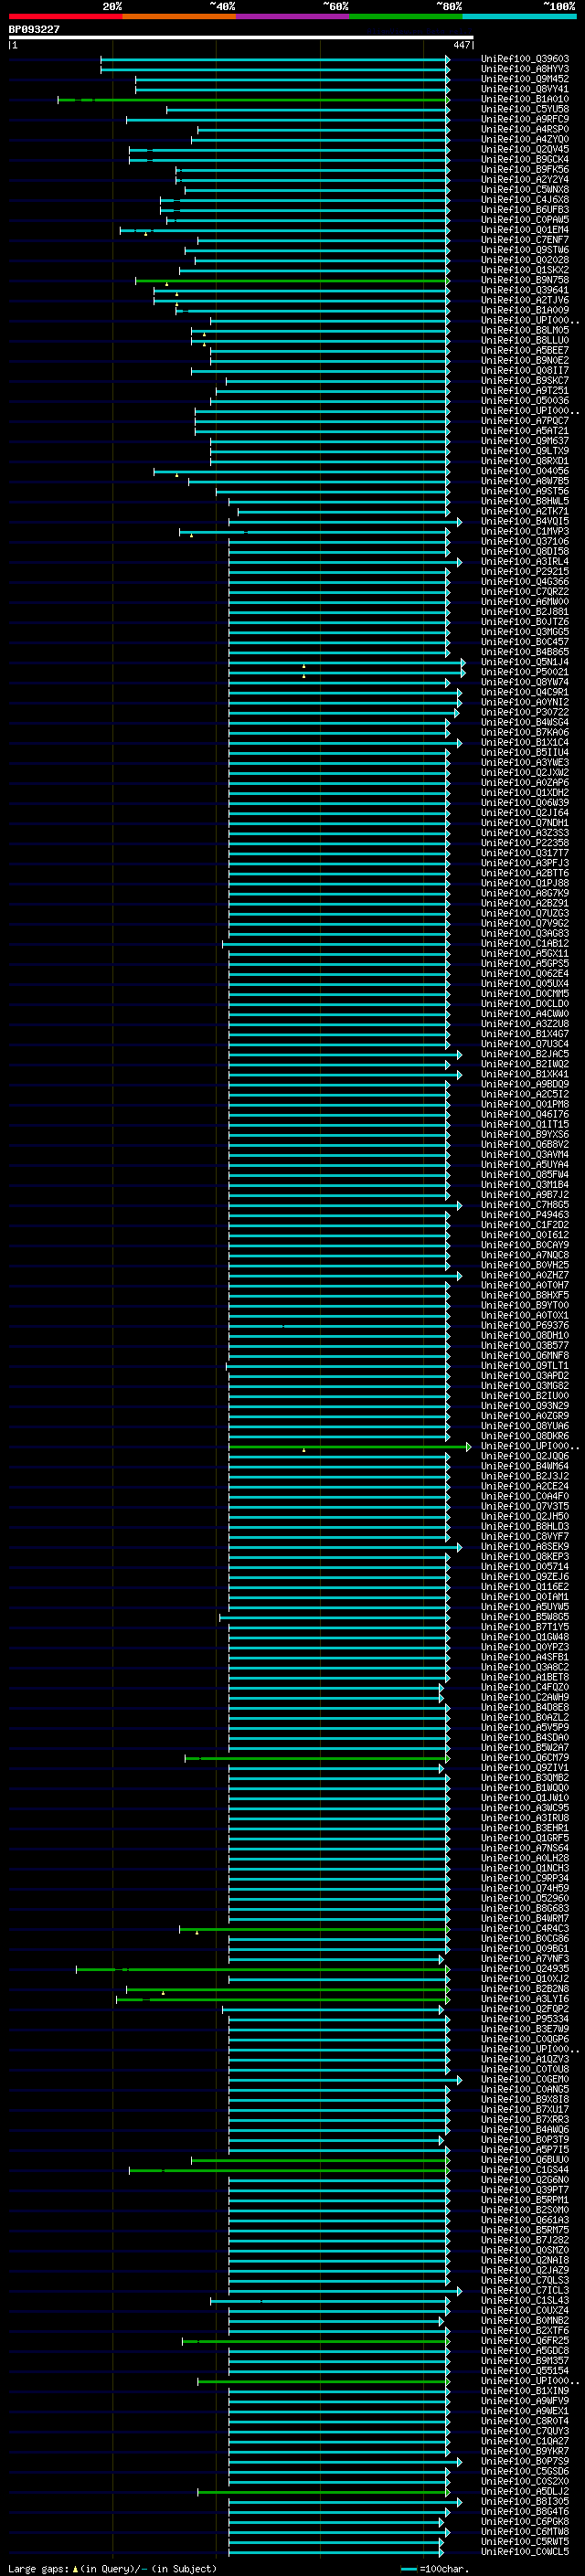Click hit label UniRef100_Q55154
Image resolution: width=585 pixels, height=2576 pixels.
click(x=524, y=2370)
